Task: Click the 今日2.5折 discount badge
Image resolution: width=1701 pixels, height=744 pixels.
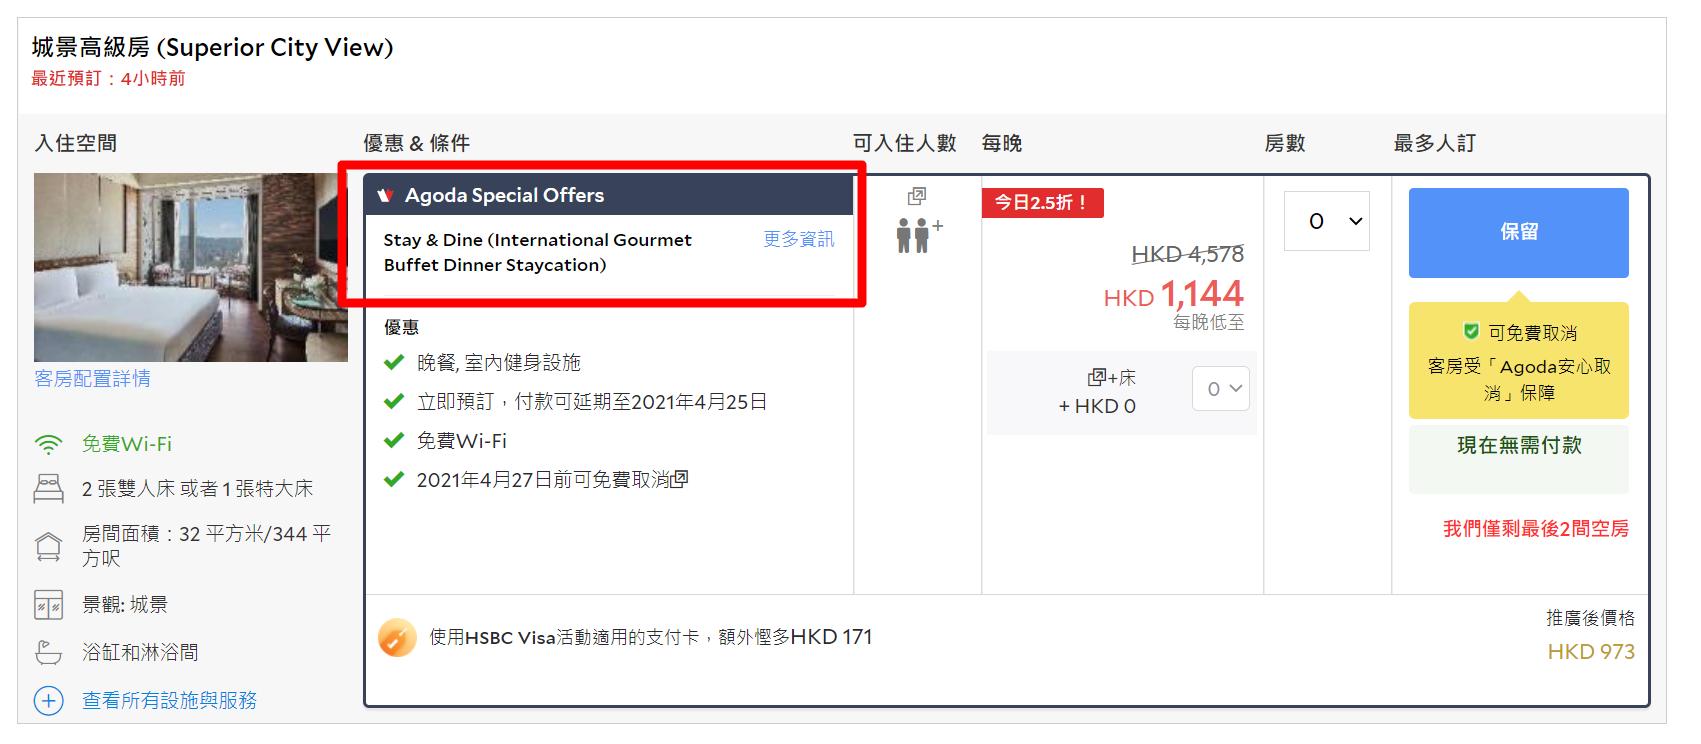Action: pos(1042,202)
